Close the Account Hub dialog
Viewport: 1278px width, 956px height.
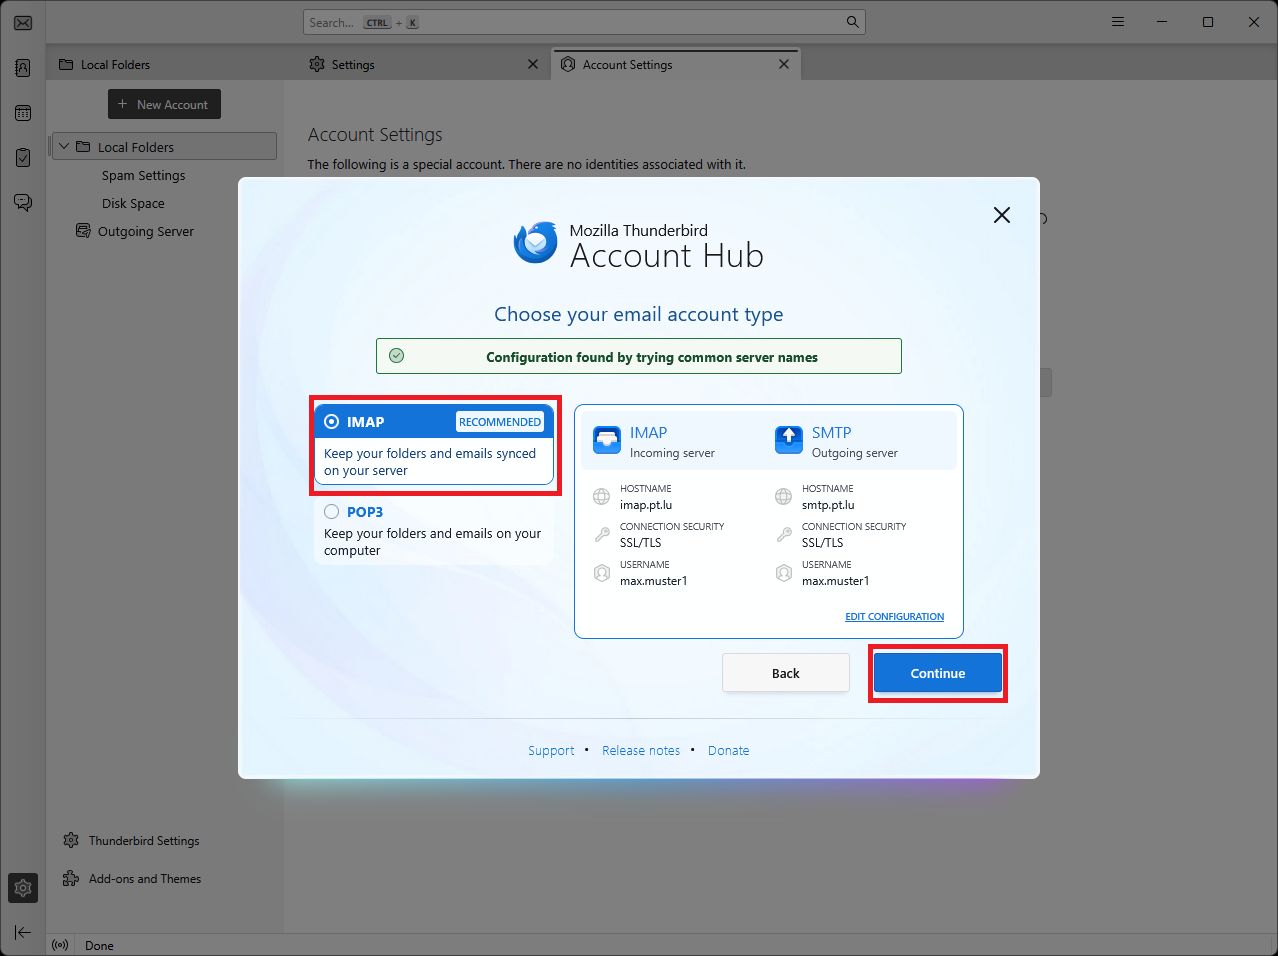[1001, 215]
